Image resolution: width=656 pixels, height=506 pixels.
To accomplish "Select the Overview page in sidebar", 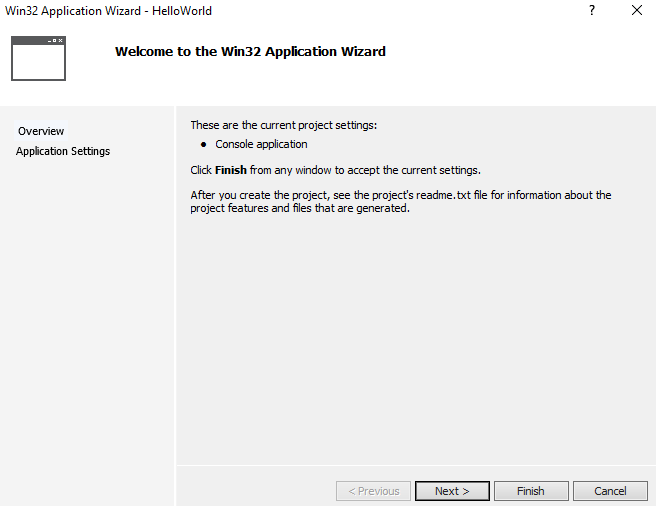I will [41, 131].
